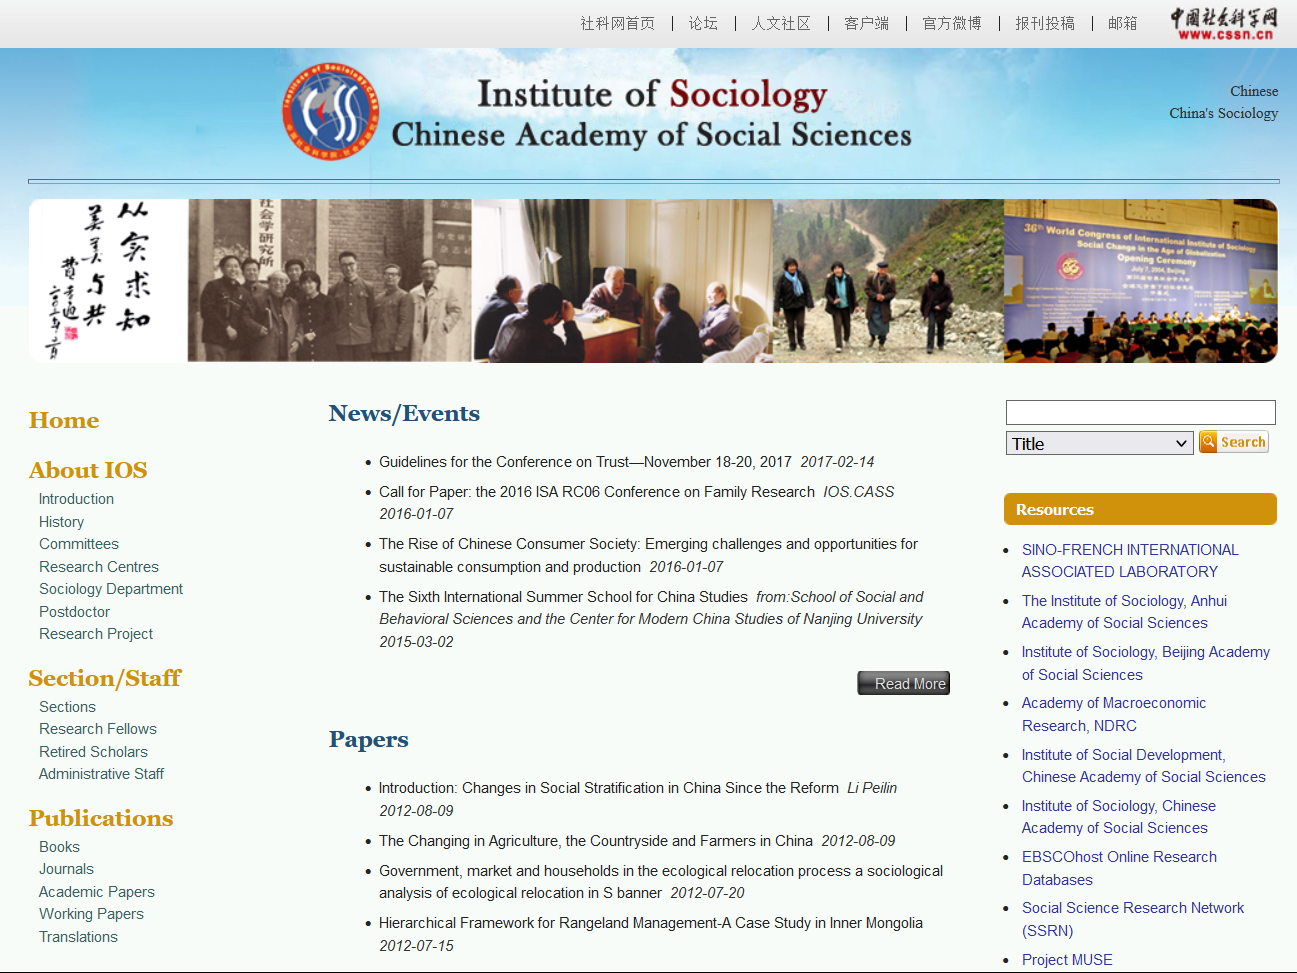
Task: Open the 论坛 forum link in top bar
Action: (x=702, y=23)
